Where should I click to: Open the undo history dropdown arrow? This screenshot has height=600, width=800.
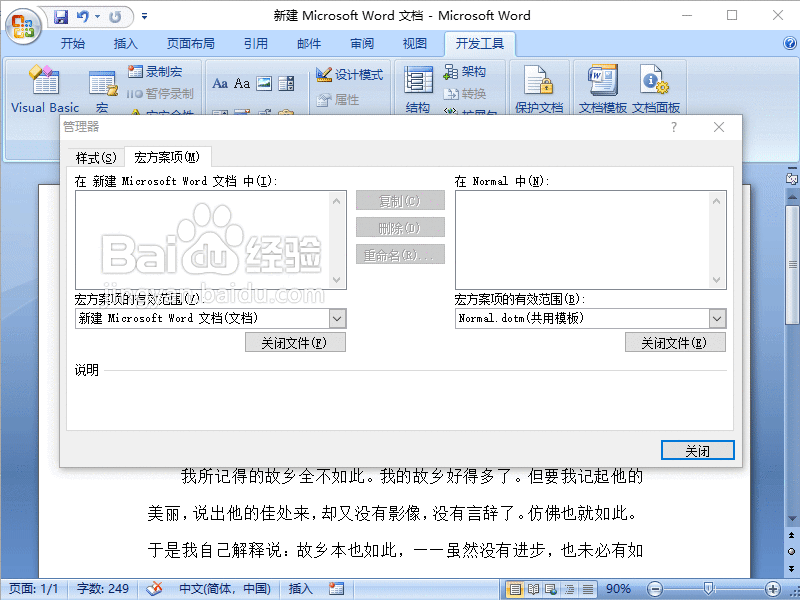click(x=97, y=17)
